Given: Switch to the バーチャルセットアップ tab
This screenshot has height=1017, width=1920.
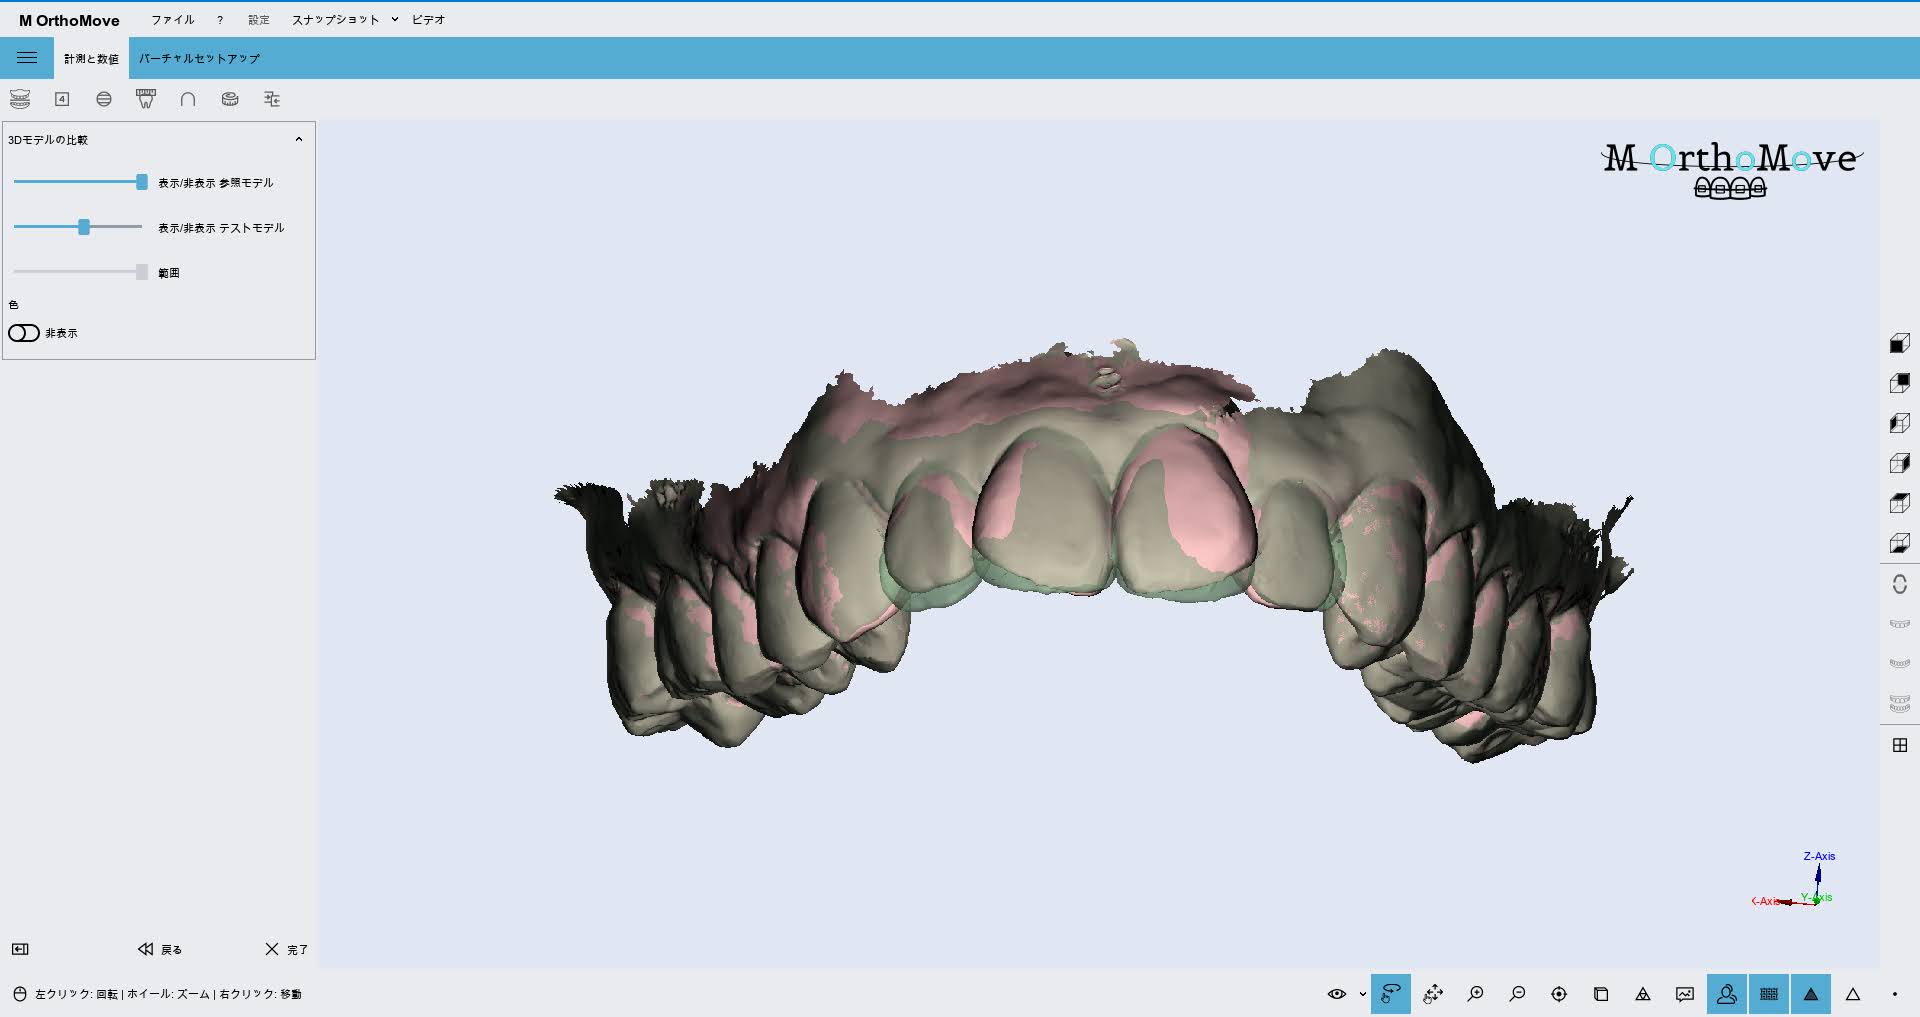Looking at the screenshot, I should (x=199, y=59).
